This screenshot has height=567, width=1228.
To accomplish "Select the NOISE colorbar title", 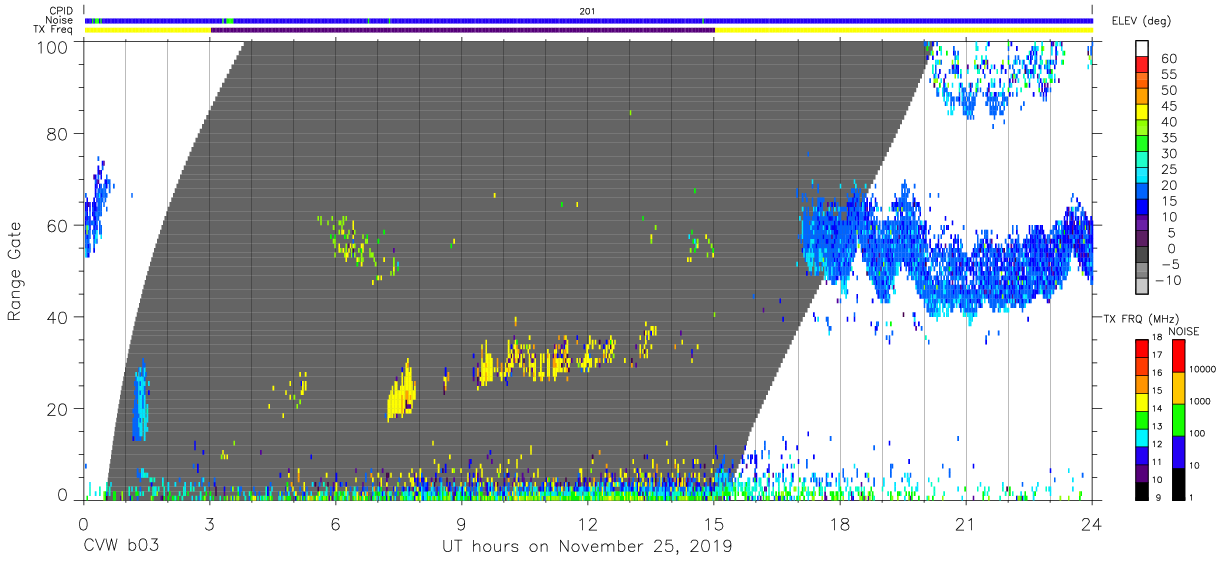I will pos(1182,331).
